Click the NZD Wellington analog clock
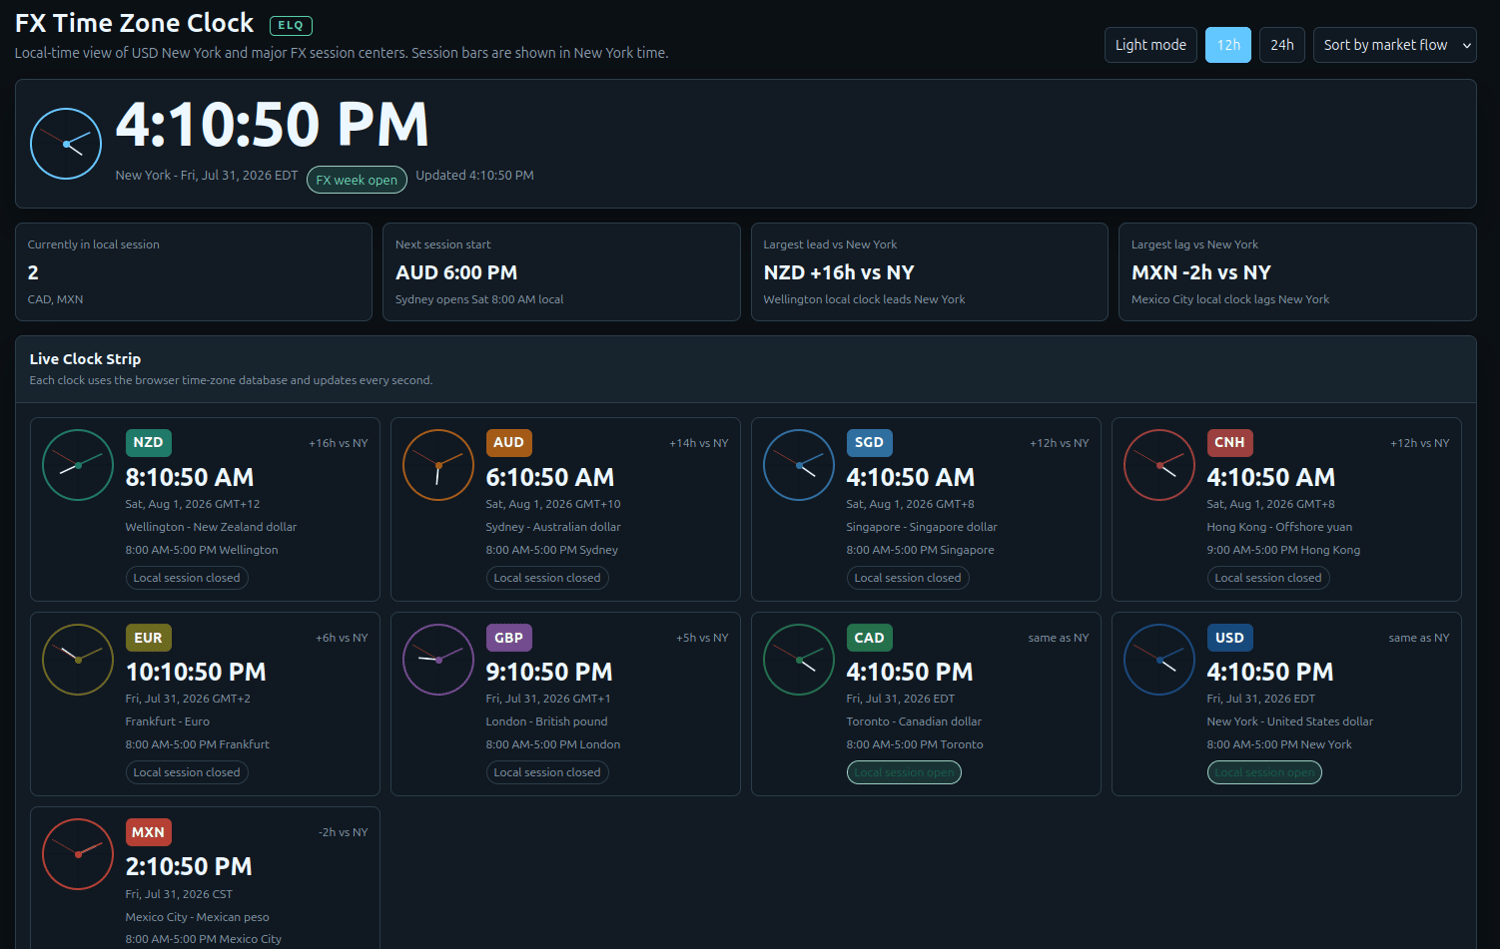The image size is (1500, 949). (78, 465)
